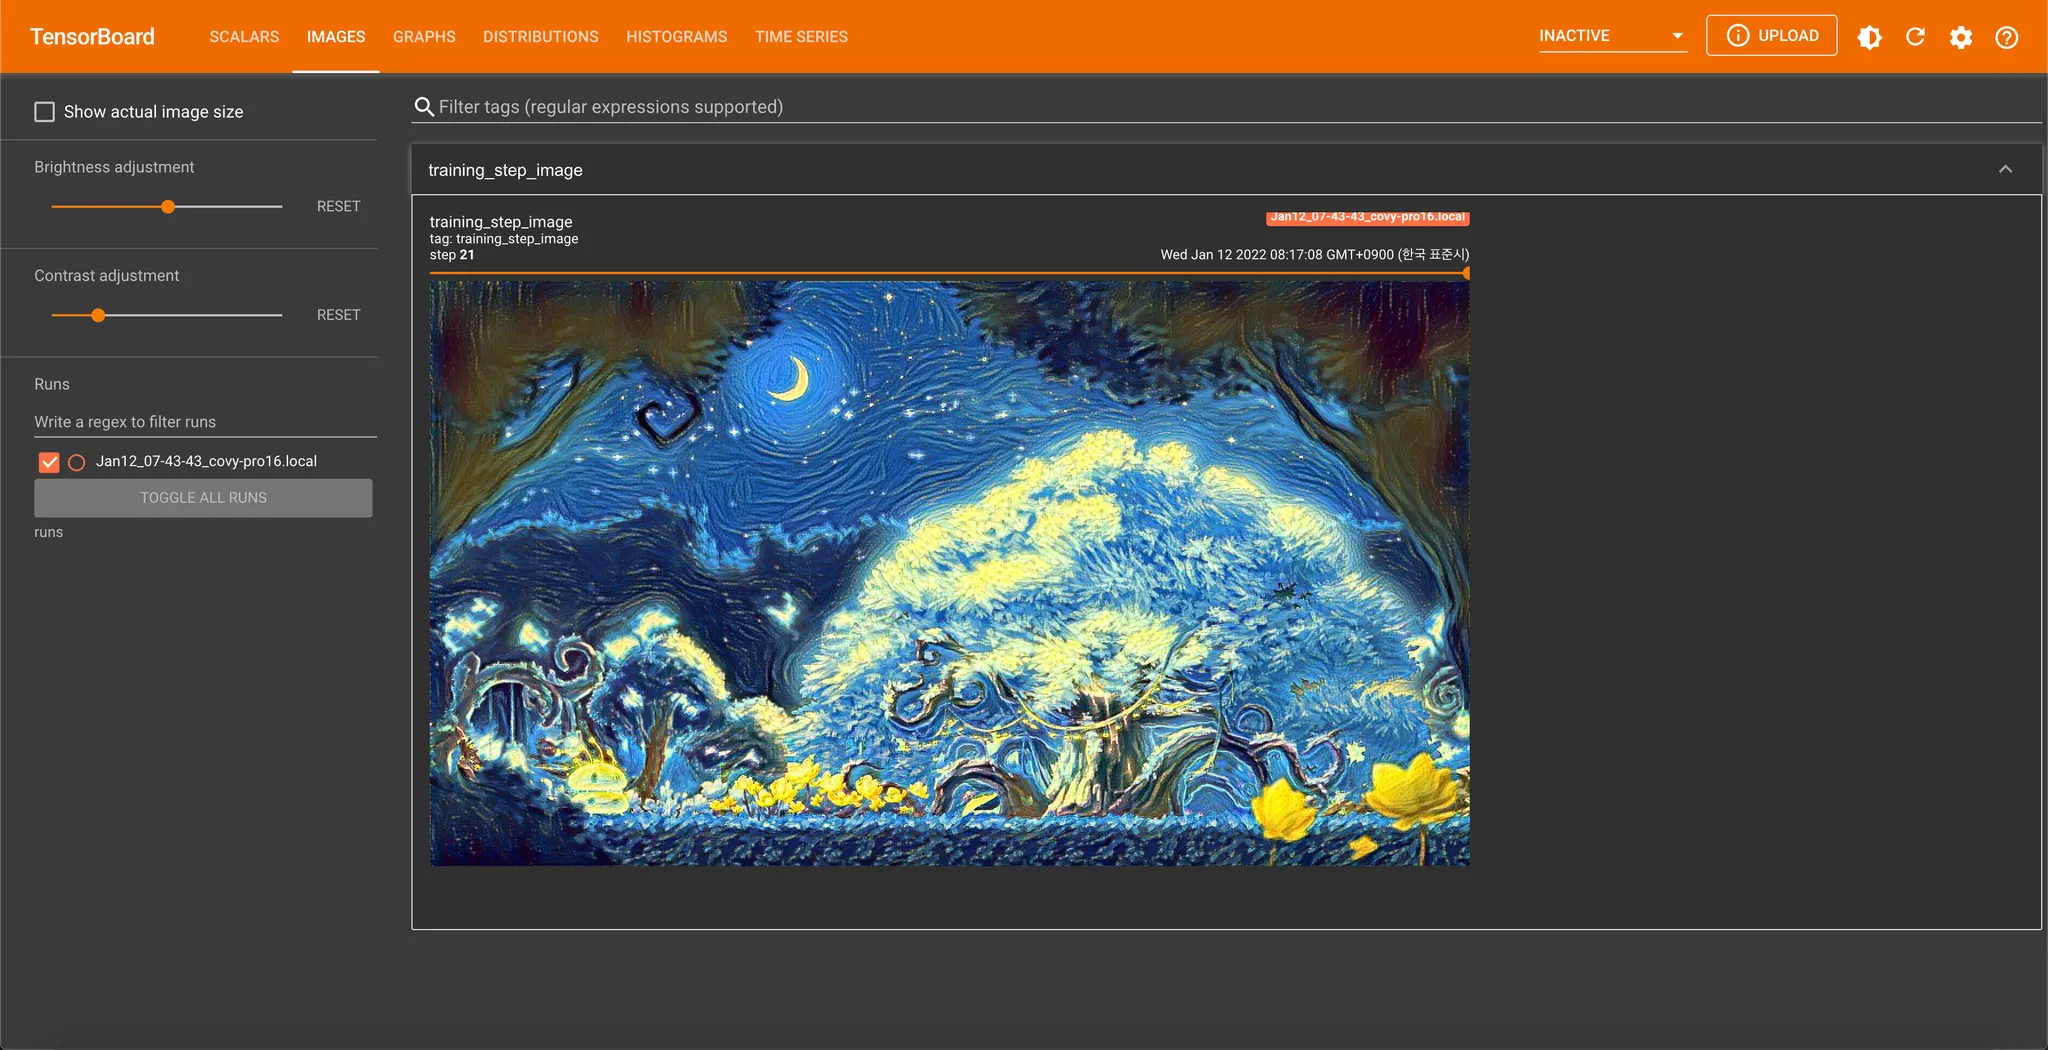Click the brightness adjustment slider handle
The width and height of the screenshot is (2048, 1050).
click(168, 207)
